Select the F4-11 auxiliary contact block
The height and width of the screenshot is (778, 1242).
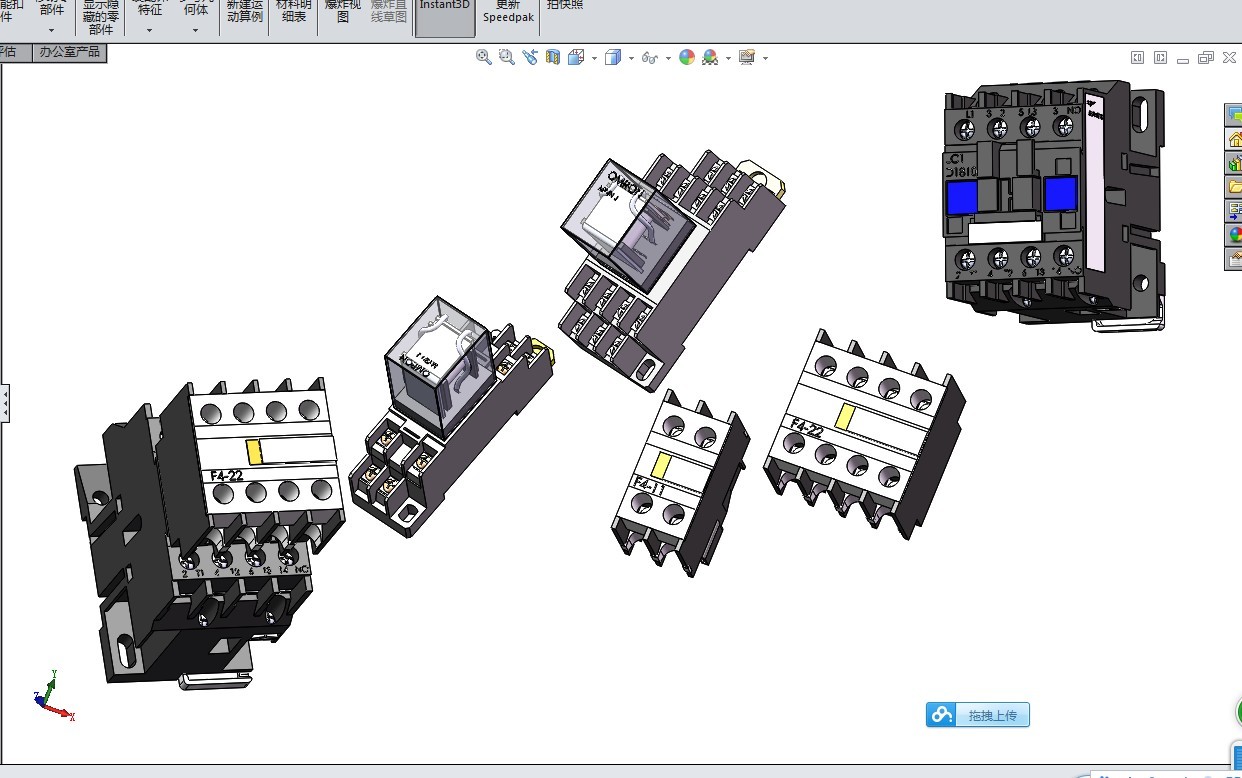[x=680, y=484]
